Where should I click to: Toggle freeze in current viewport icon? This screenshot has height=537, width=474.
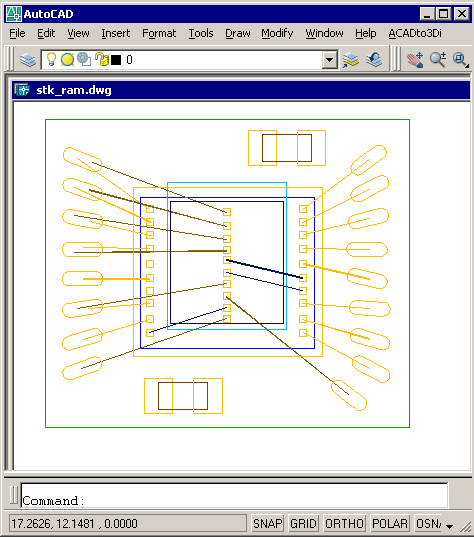point(84,59)
